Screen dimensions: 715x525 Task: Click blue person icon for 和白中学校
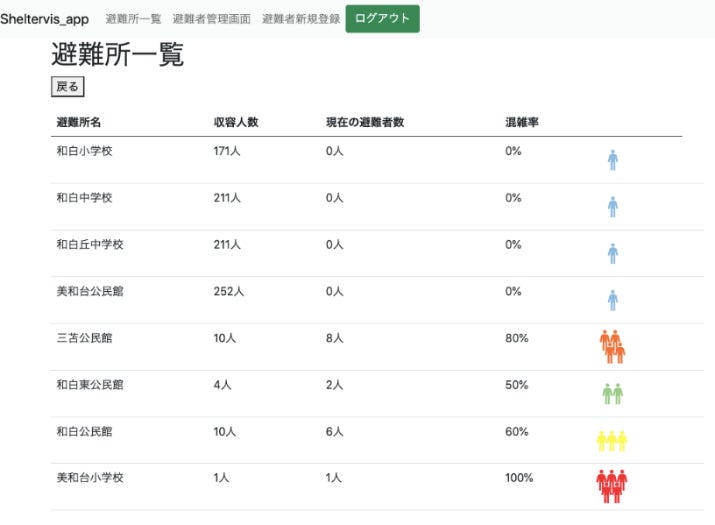(613, 207)
